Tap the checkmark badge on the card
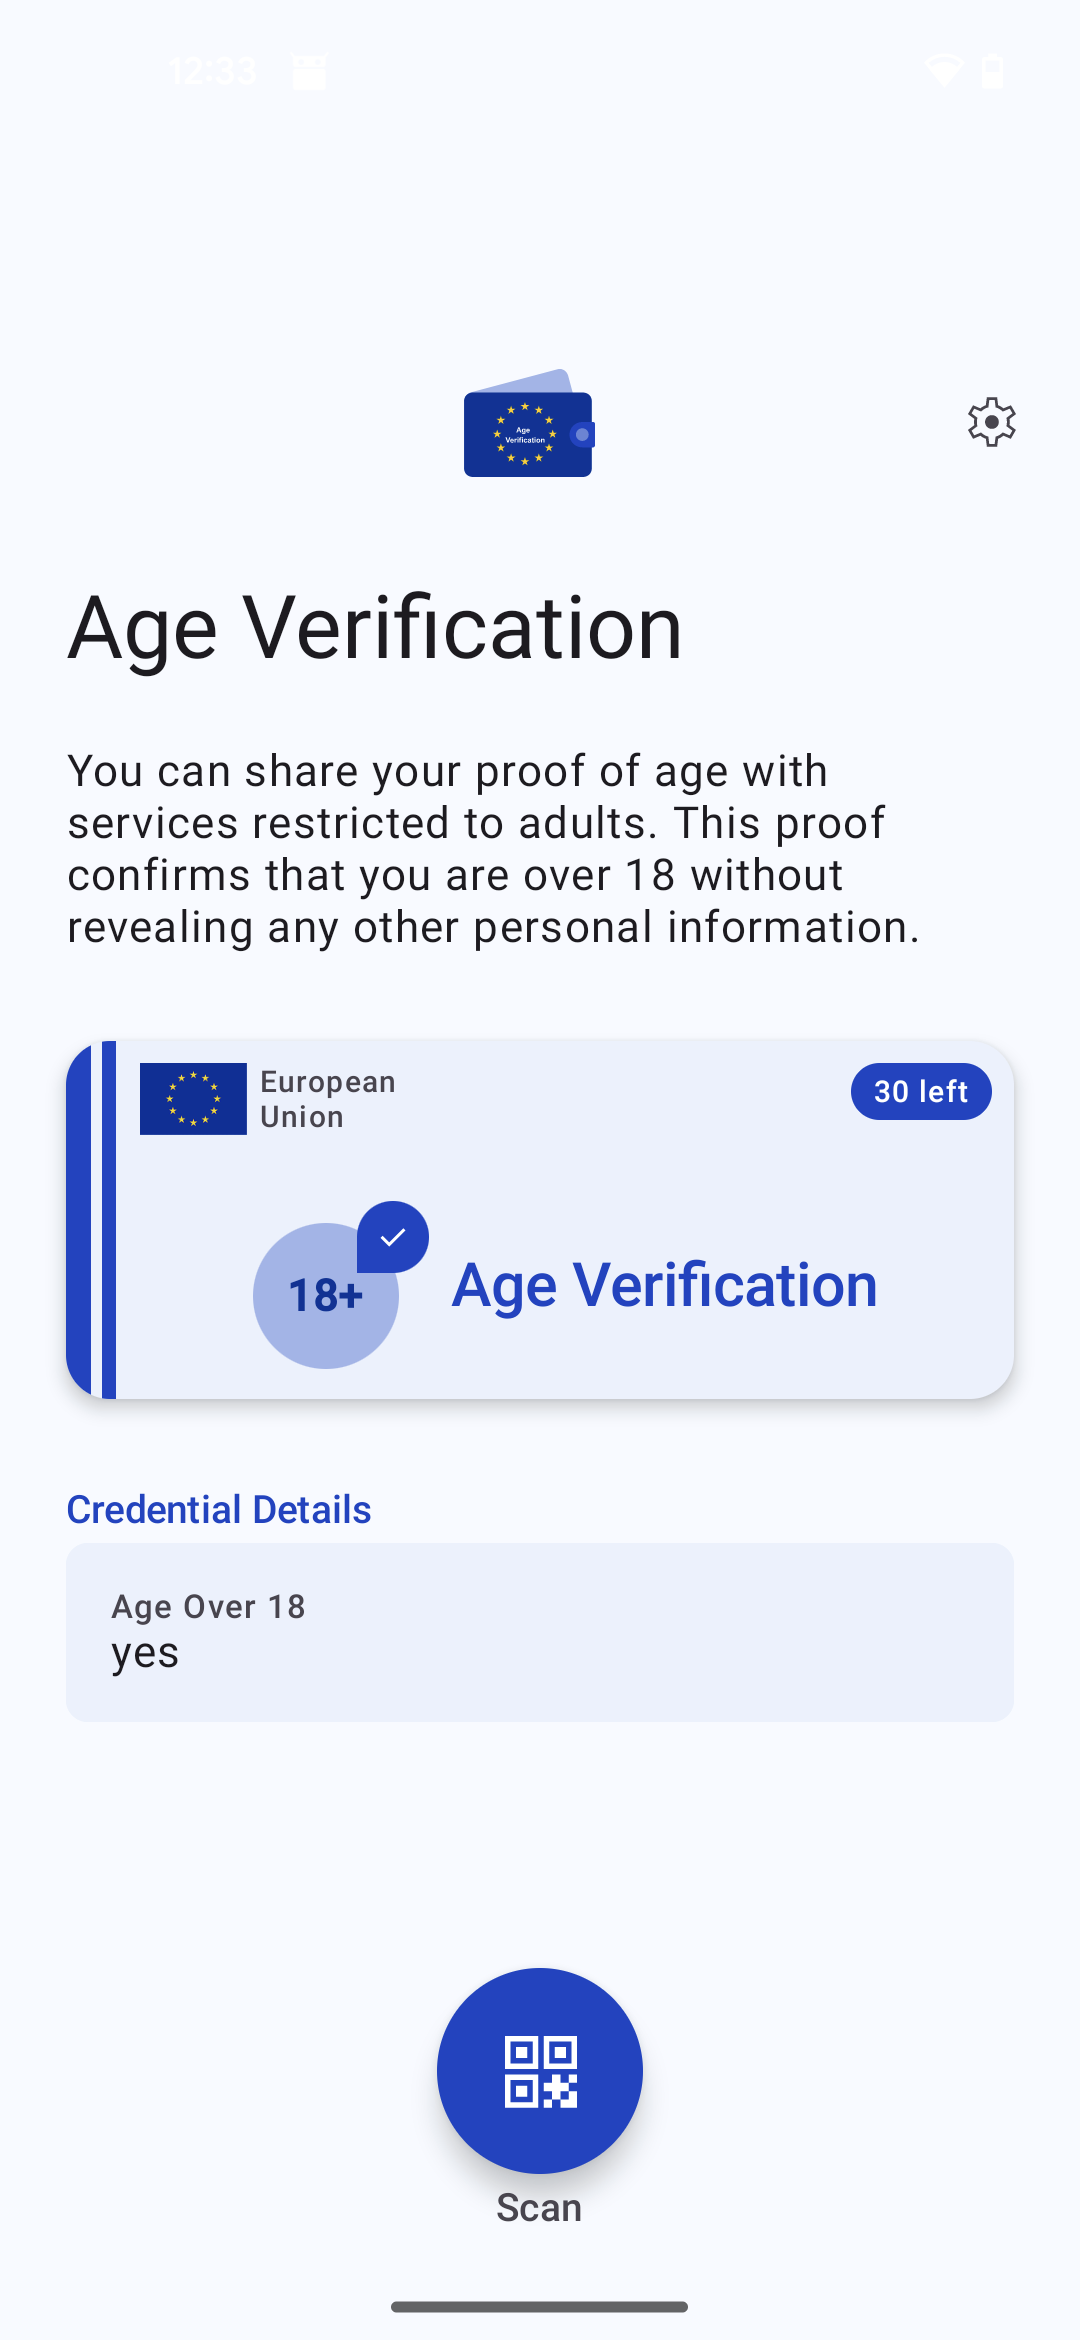 coord(393,1237)
